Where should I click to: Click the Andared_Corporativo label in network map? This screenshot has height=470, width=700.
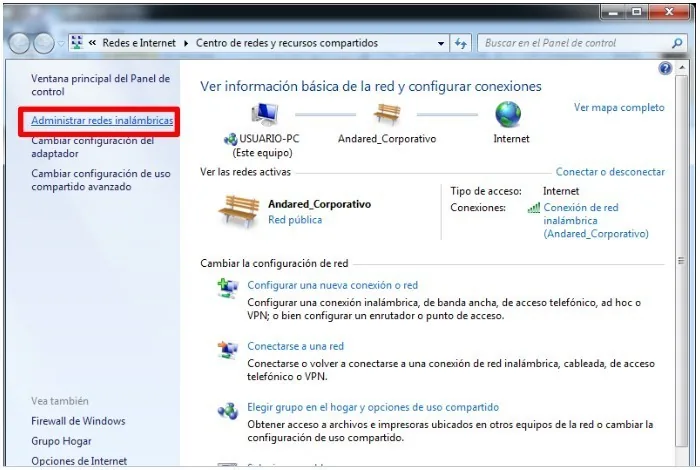387,139
